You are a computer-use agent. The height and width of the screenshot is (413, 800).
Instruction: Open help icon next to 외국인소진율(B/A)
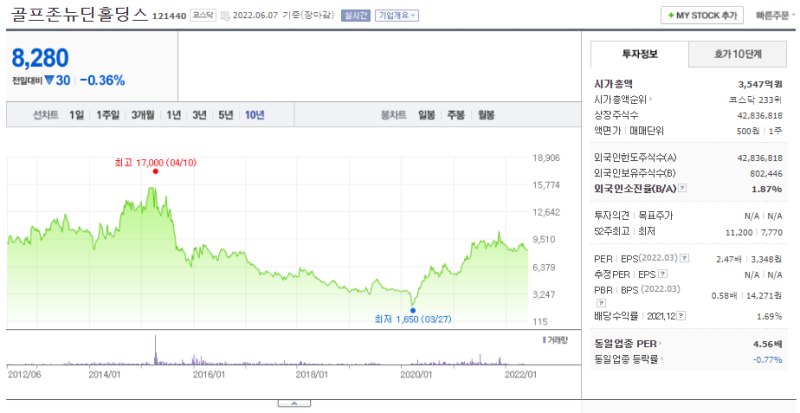point(683,188)
